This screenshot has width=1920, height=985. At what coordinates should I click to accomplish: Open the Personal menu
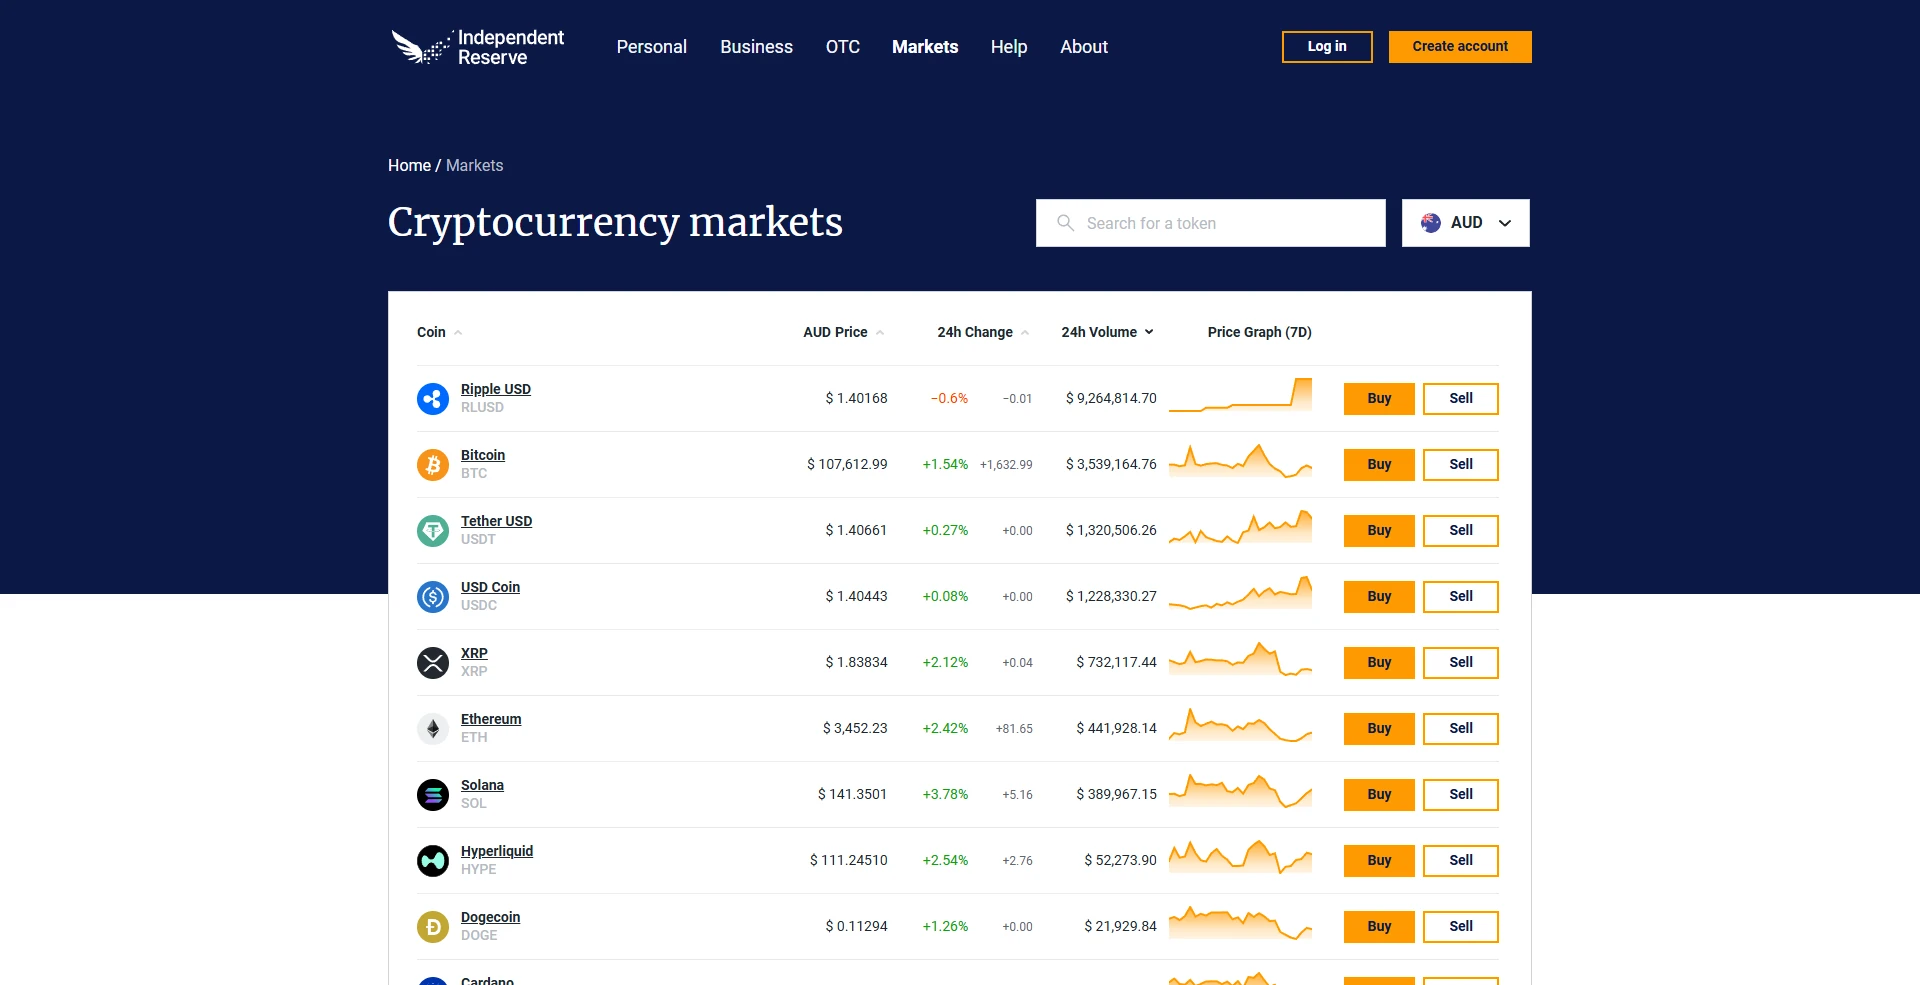[652, 47]
